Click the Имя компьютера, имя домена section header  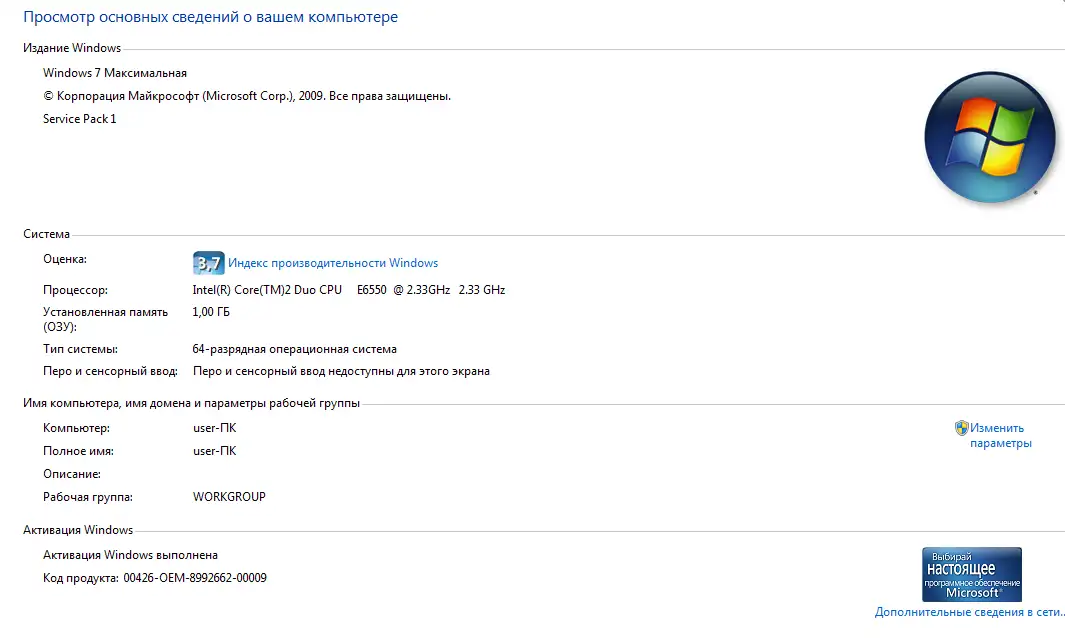[x=191, y=403]
